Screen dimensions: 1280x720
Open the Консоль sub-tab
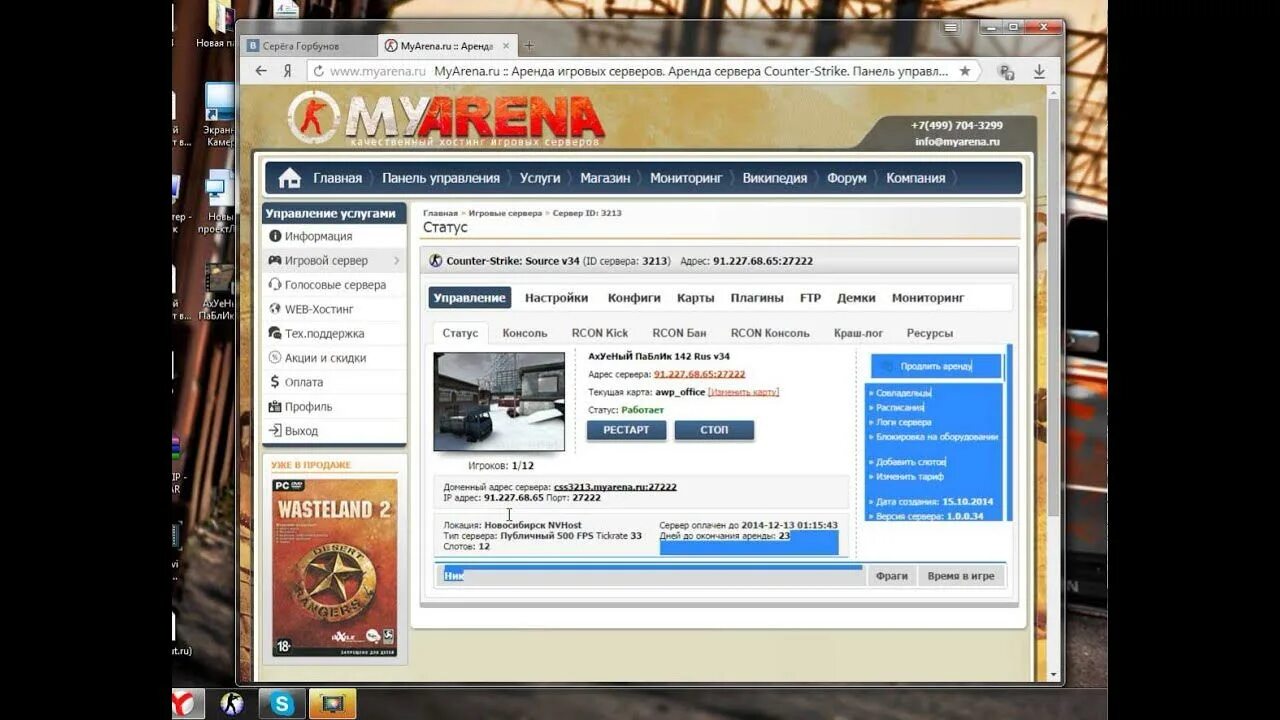pos(524,333)
